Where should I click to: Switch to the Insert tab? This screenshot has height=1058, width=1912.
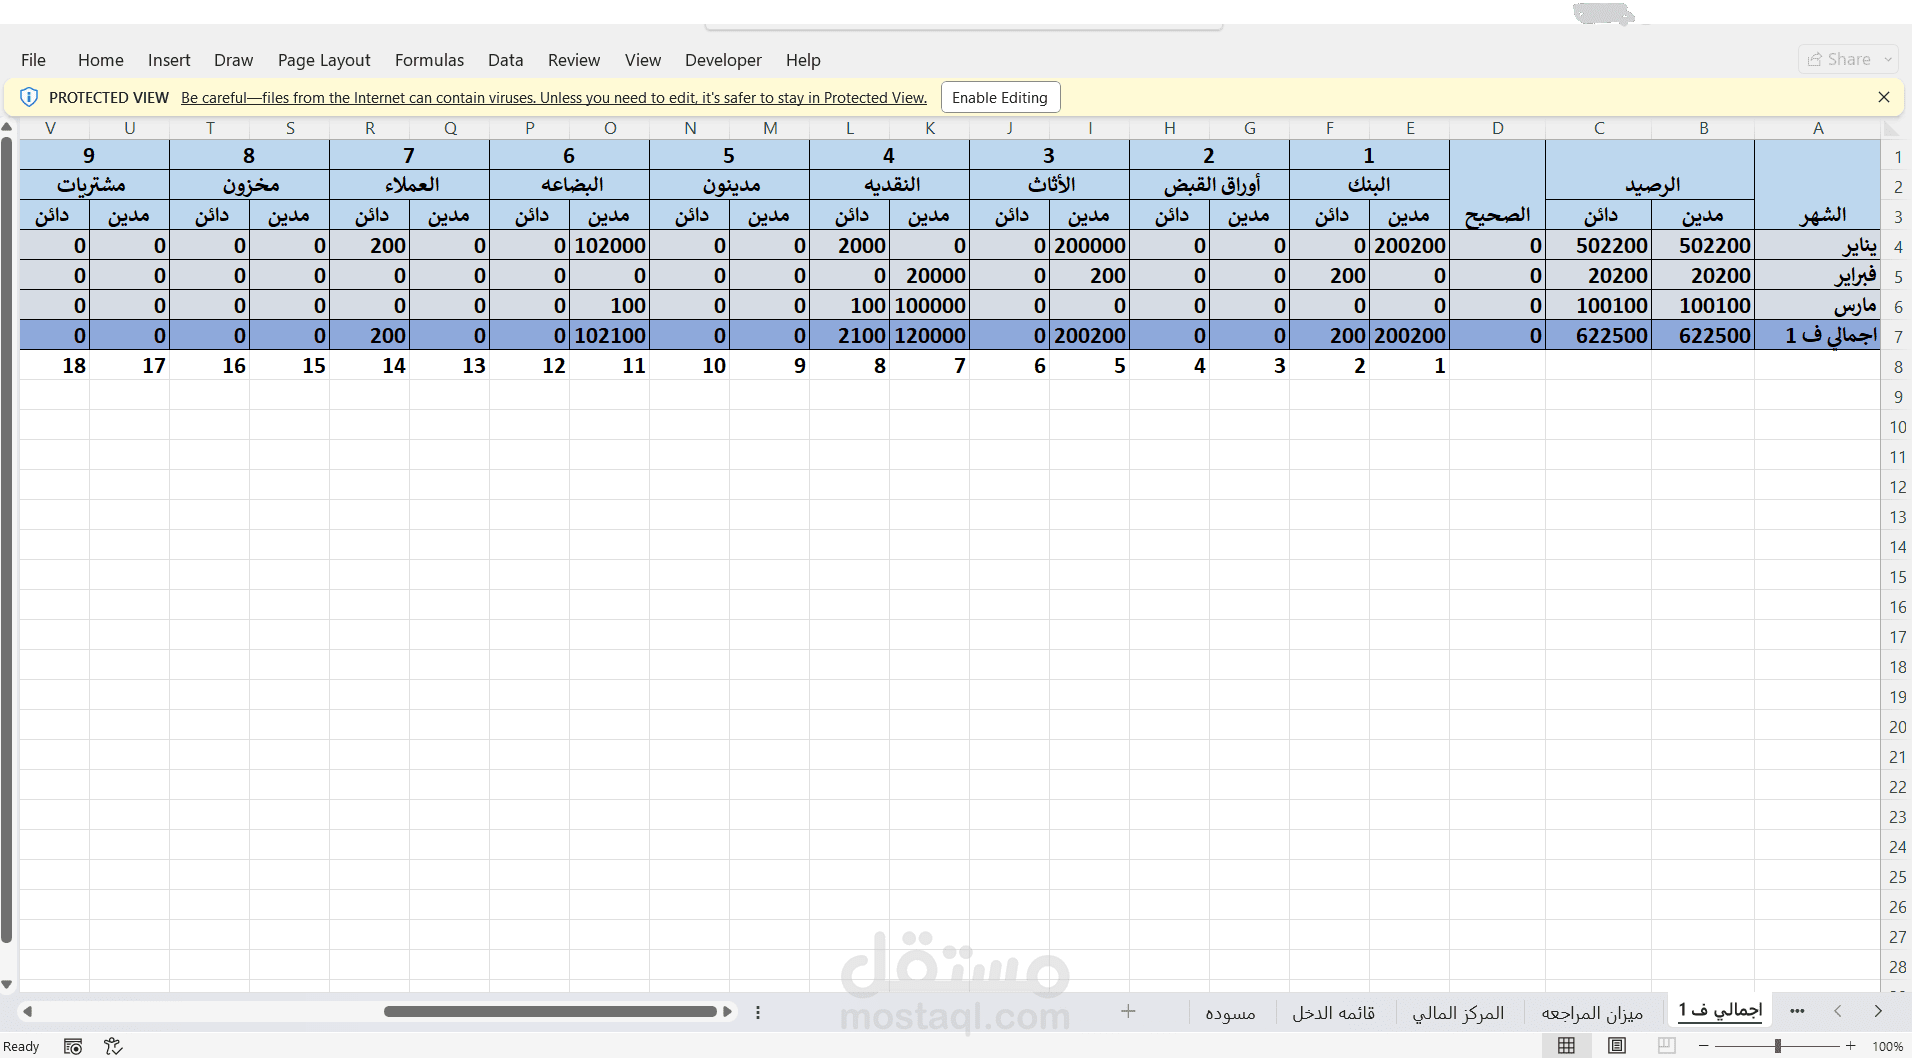[169, 60]
